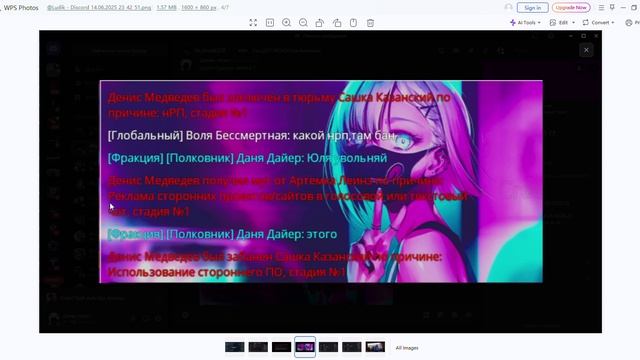Expand the Edit dropdown arrow
The image size is (640, 360).
(573, 22)
